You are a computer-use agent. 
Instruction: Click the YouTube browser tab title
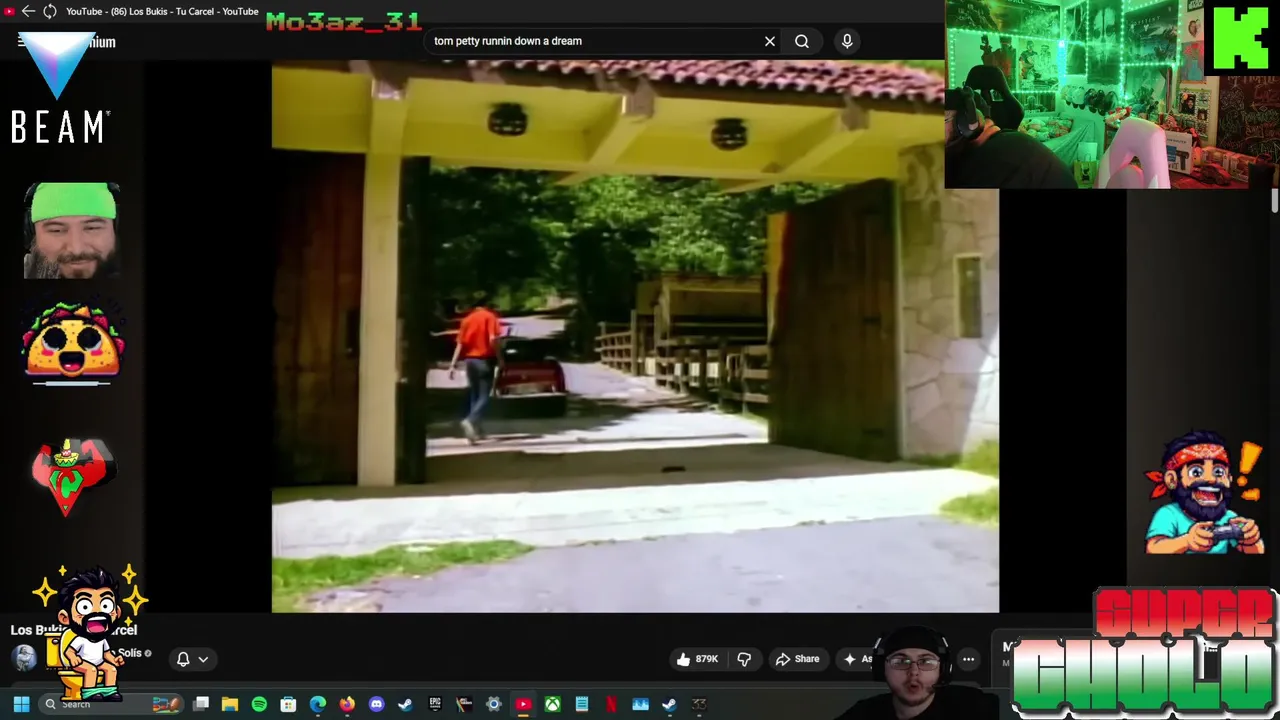[x=162, y=12]
